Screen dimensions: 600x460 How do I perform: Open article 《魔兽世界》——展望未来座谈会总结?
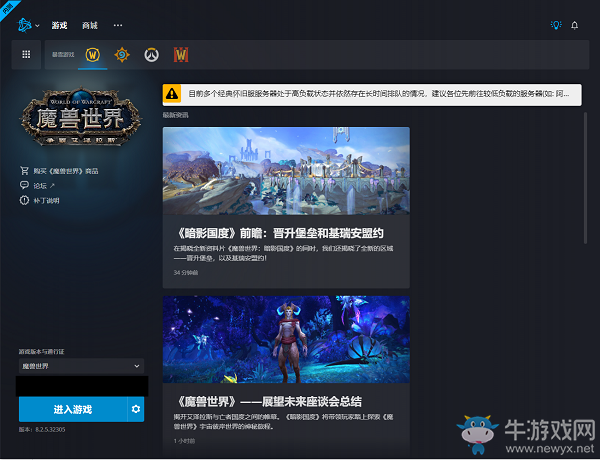269,401
